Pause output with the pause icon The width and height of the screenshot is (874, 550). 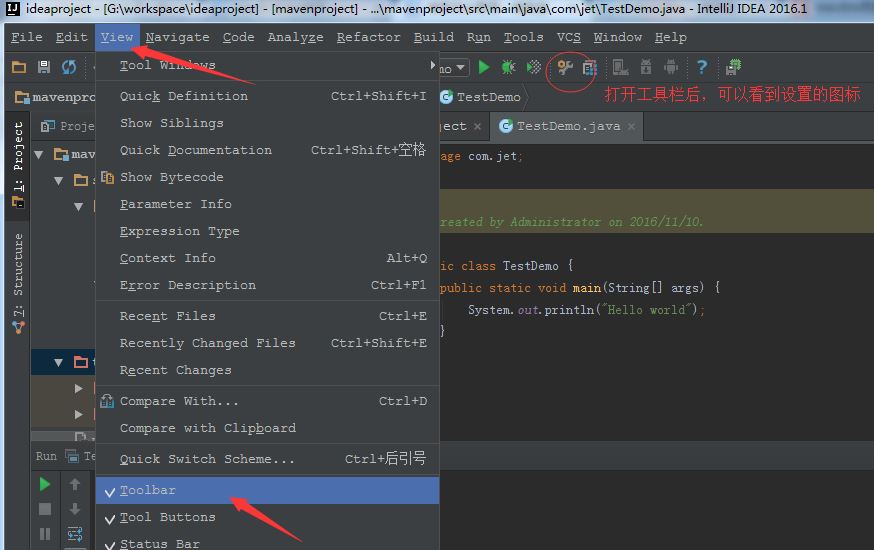coord(45,534)
